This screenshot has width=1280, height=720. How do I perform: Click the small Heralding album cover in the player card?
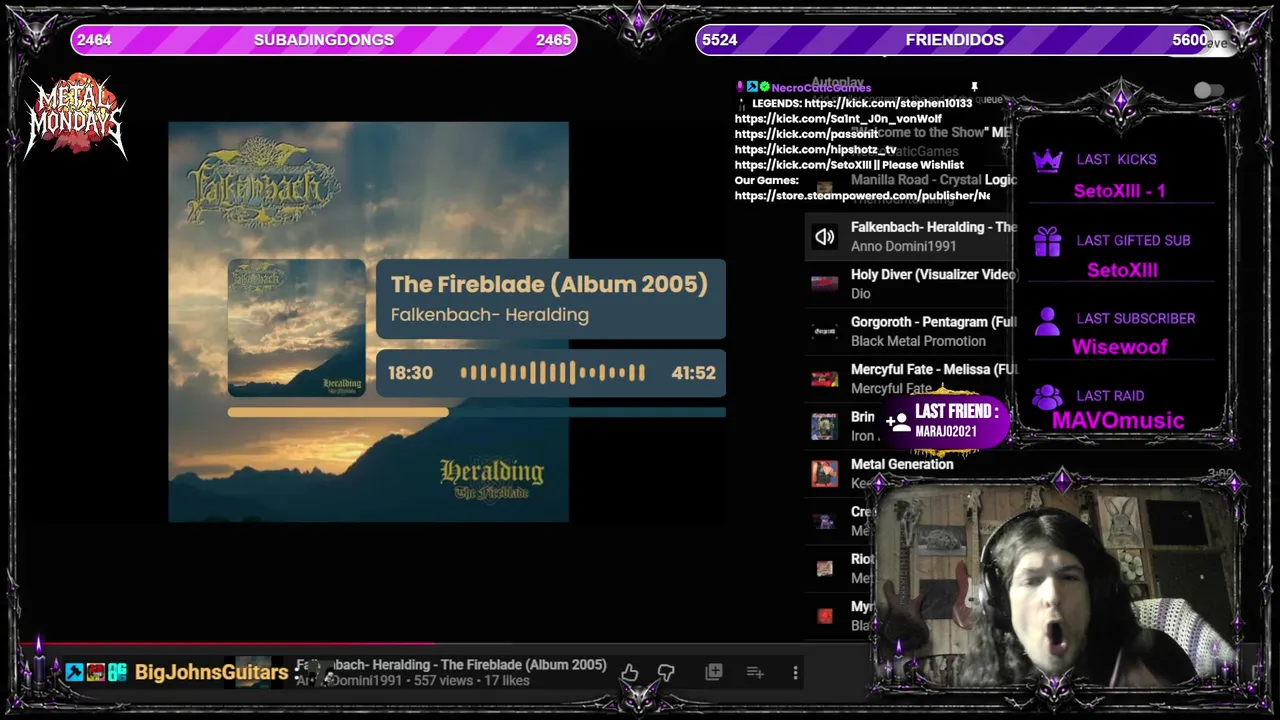[297, 328]
